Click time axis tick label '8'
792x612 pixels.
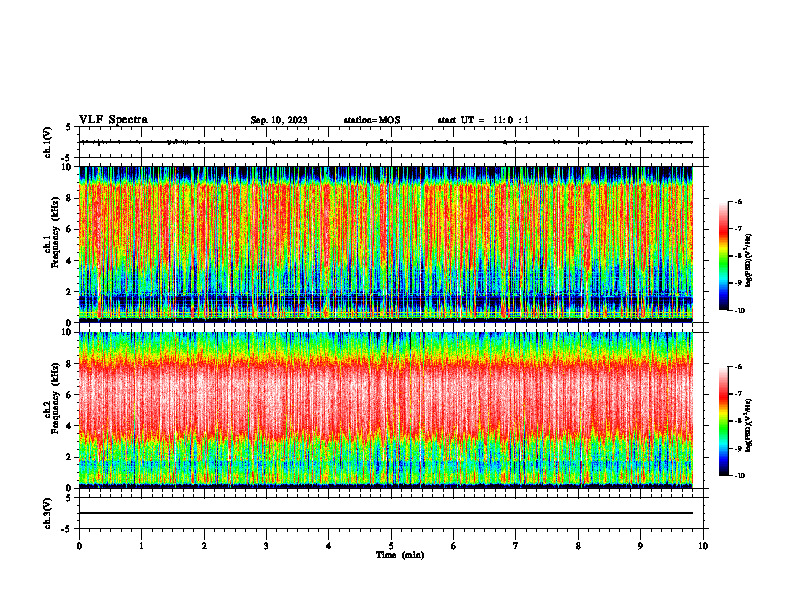click(x=578, y=546)
